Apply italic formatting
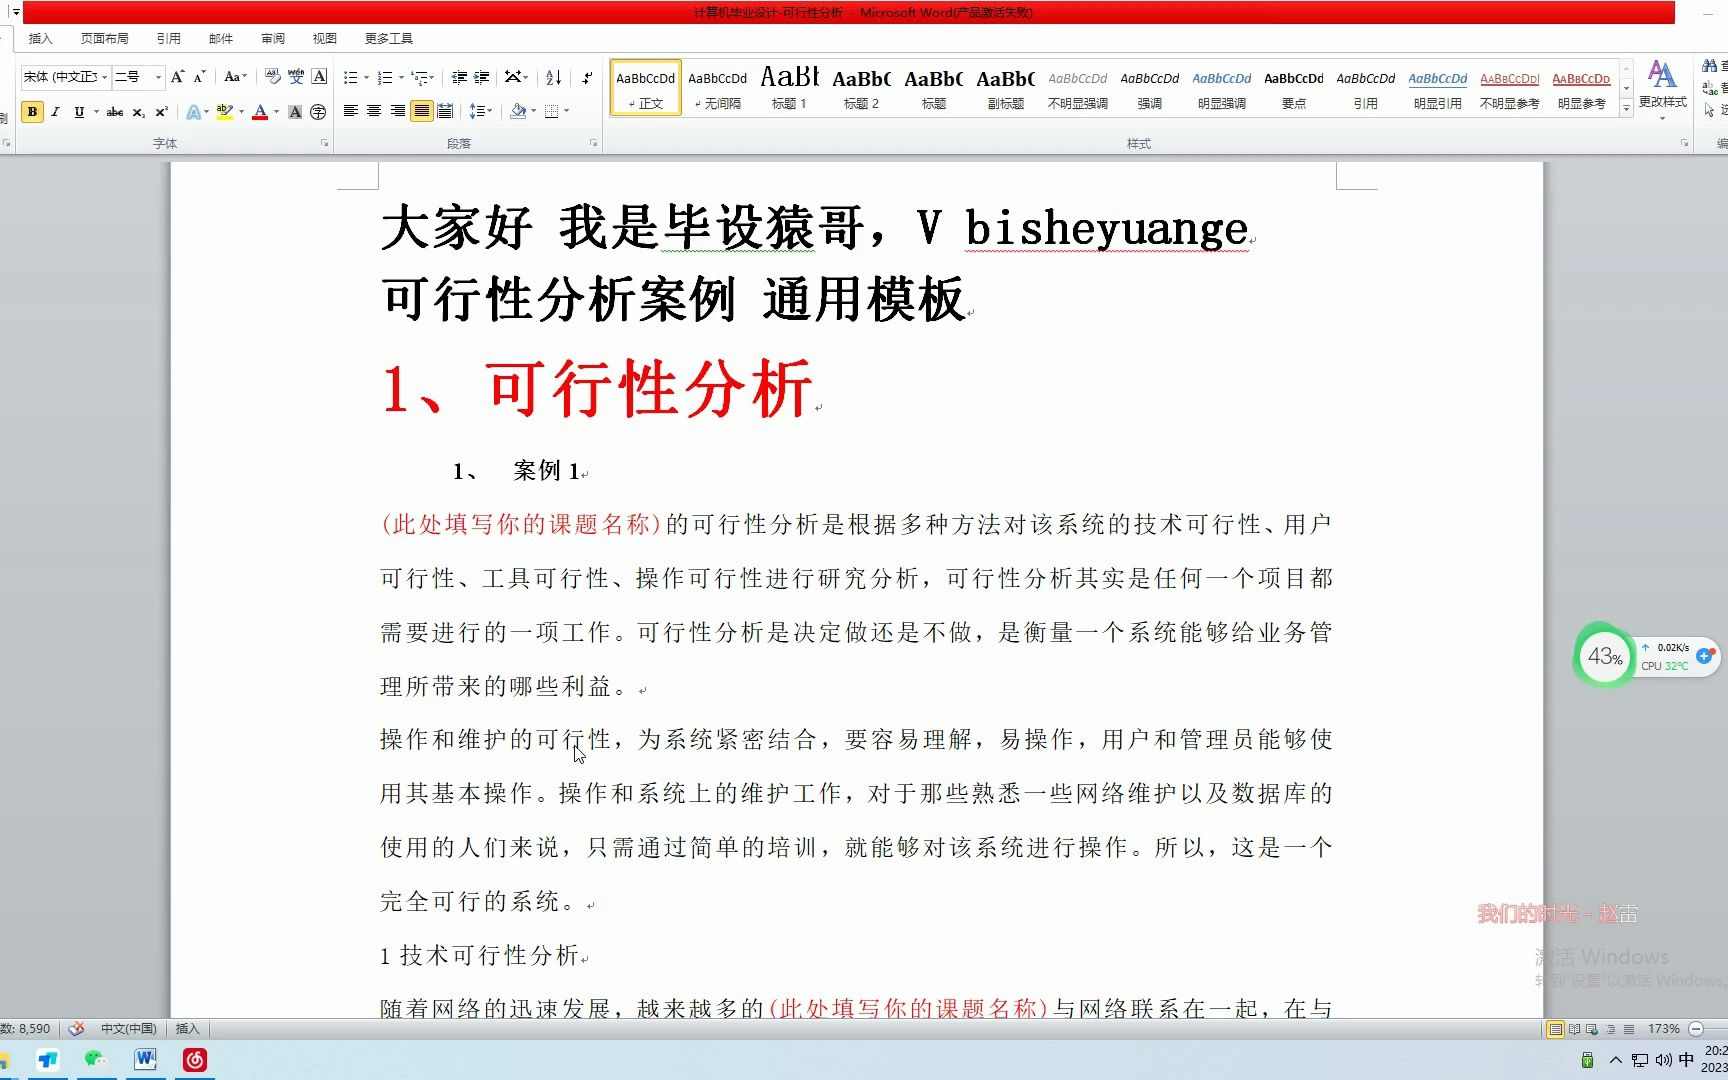Image resolution: width=1728 pixels, height=1080 pixels. [55, 112]
